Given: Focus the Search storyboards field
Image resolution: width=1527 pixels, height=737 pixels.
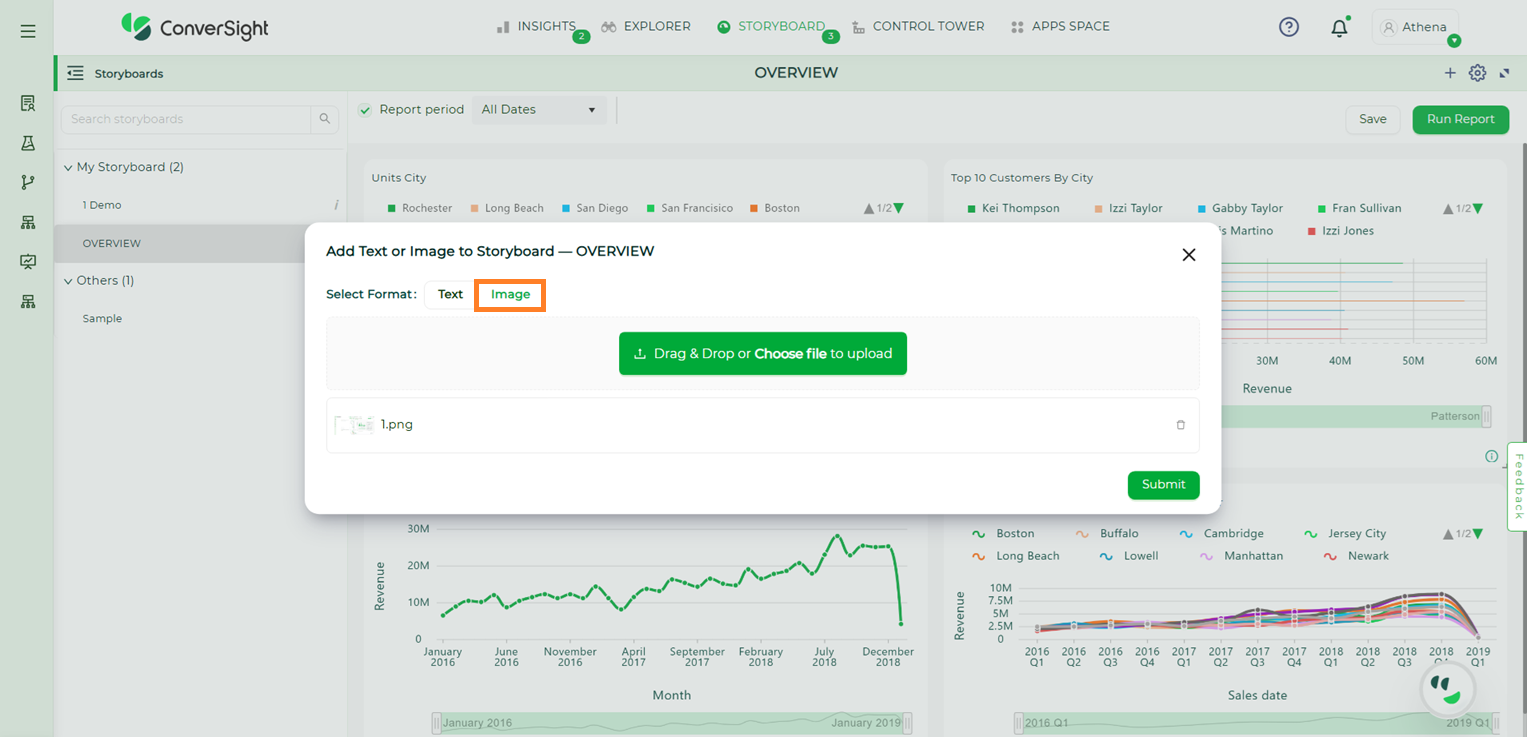Looking at the screenshot, I should 186,119.
